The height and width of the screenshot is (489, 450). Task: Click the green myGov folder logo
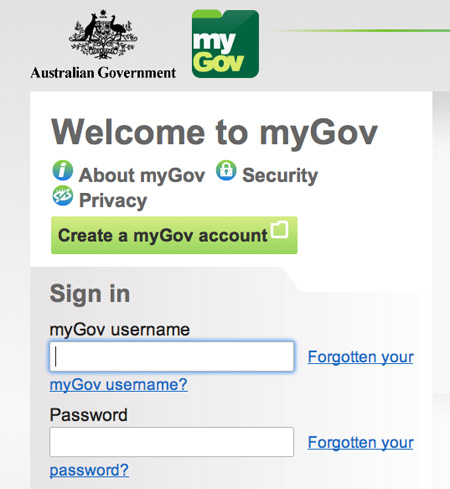225,44
